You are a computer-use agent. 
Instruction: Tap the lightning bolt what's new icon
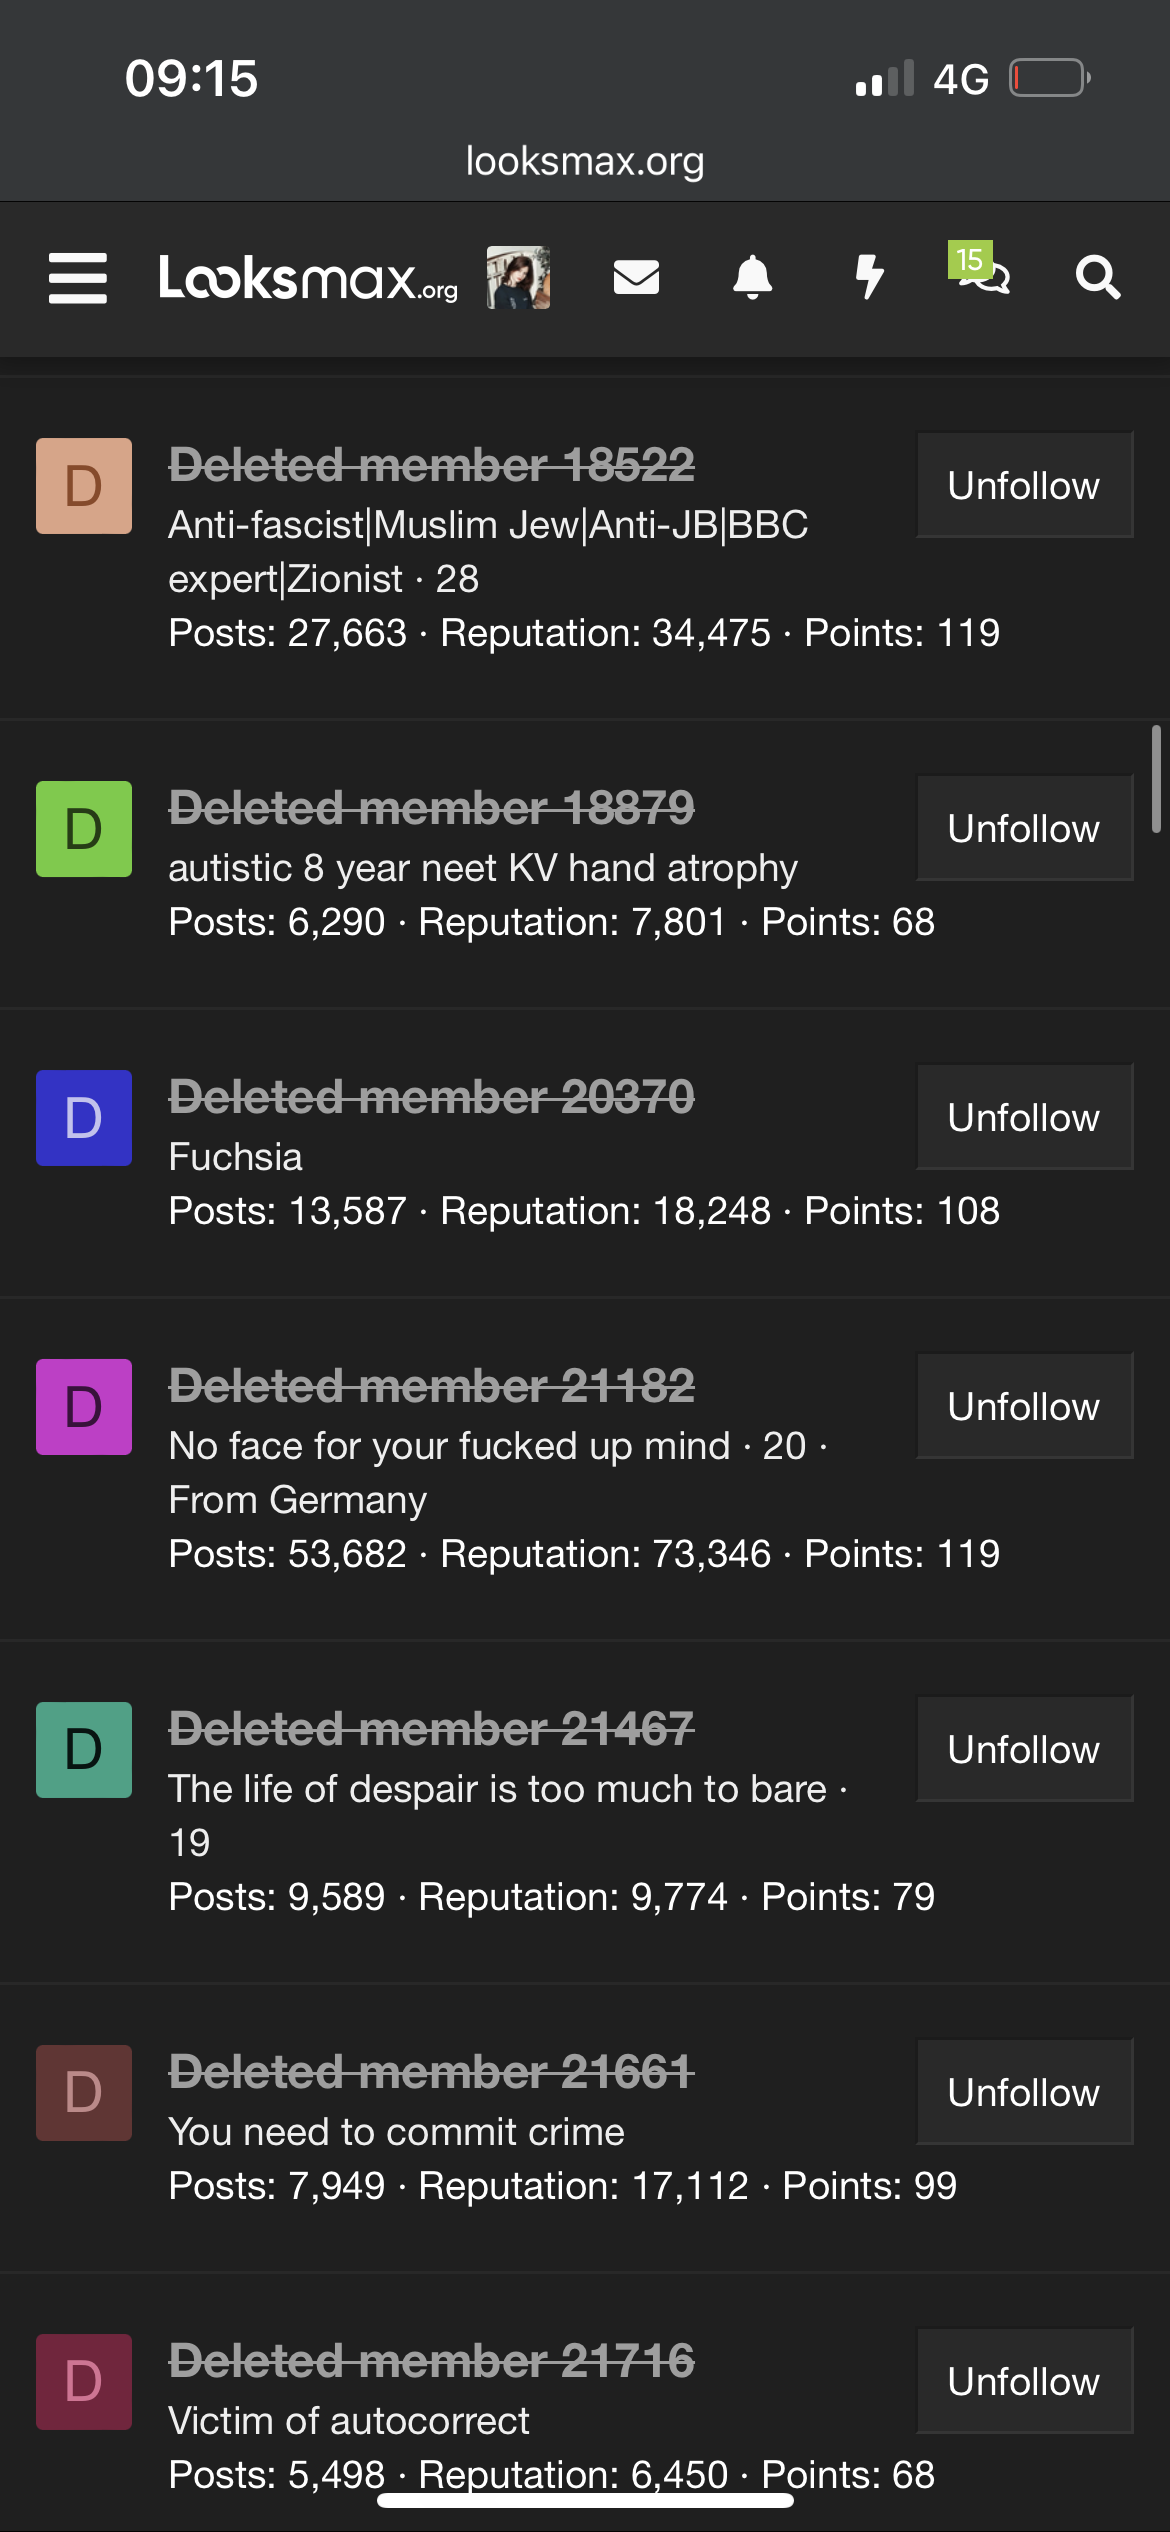(870, 278)
